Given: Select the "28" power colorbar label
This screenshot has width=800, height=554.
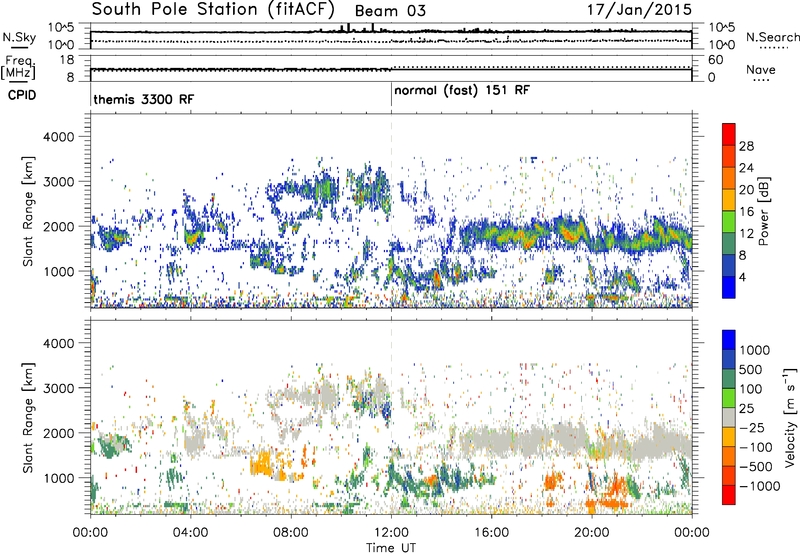Looking at the screenshot, I should tap(746, 146).
